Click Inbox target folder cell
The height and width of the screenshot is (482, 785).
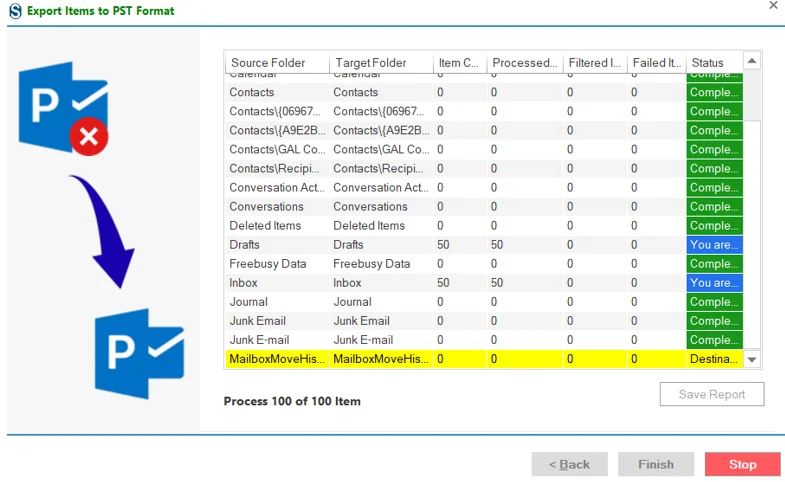381,282
